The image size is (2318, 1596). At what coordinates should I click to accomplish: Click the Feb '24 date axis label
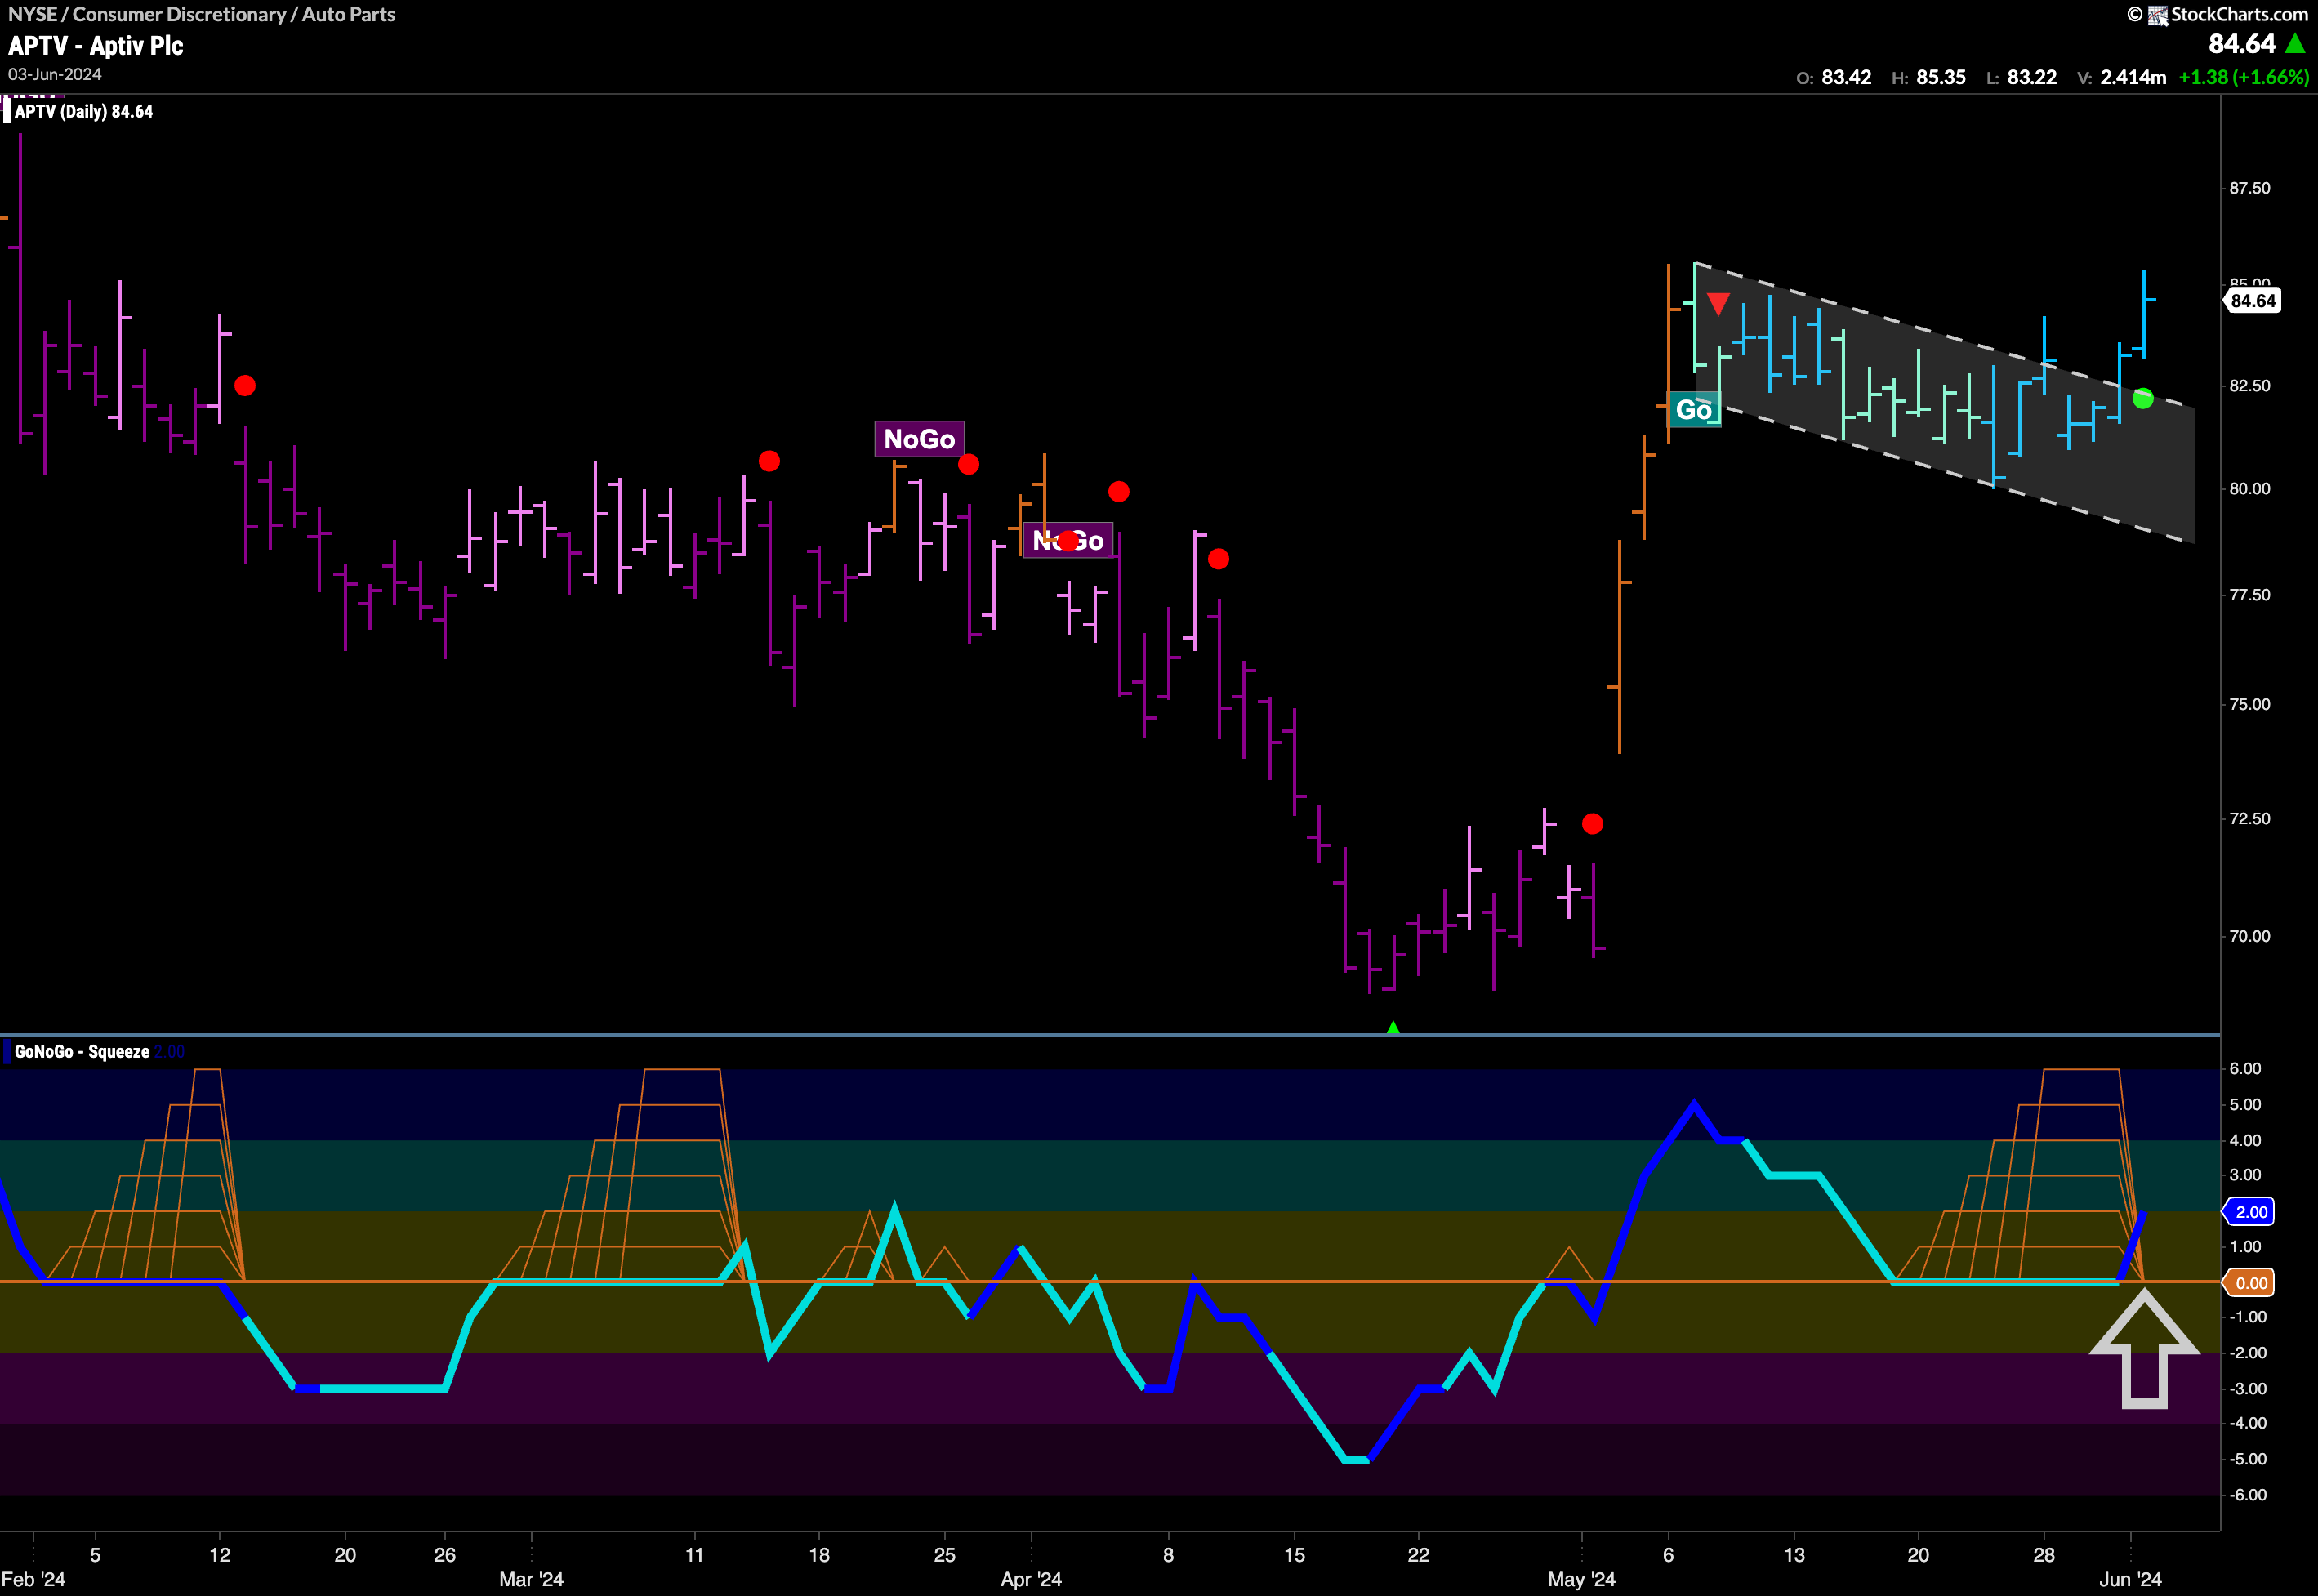pyautogui.click(x=34, y=1579)
